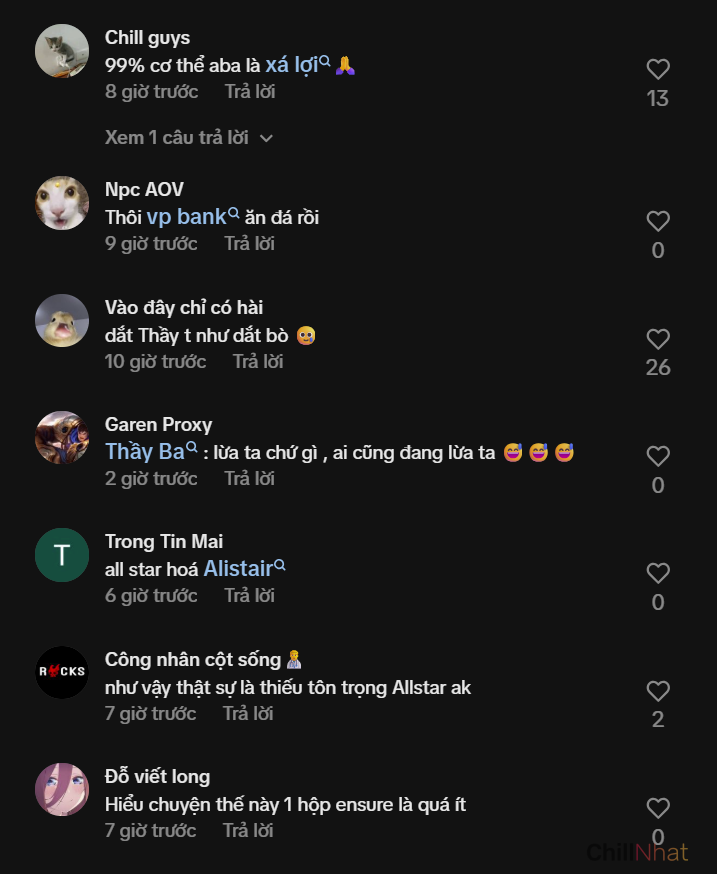Open Npc AOV's avatar

point(62,203)
